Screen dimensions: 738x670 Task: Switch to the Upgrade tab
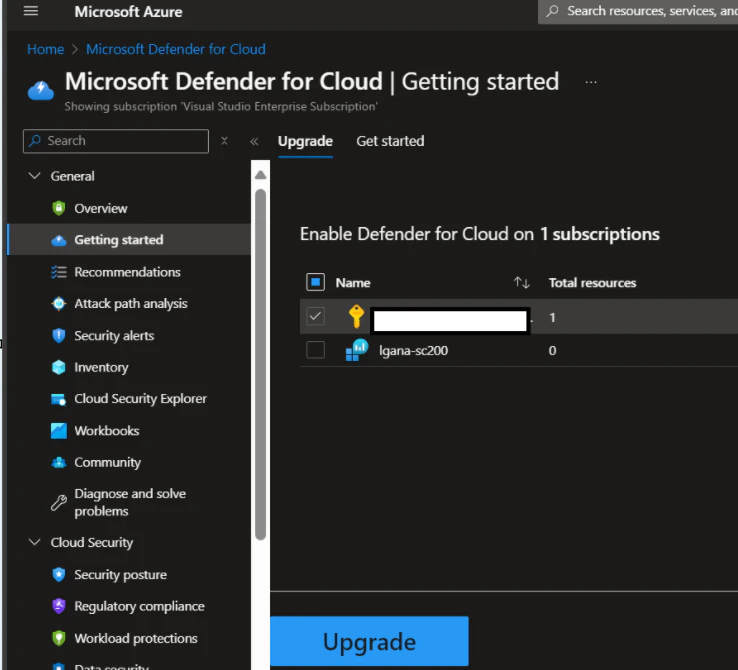[305, 141]
